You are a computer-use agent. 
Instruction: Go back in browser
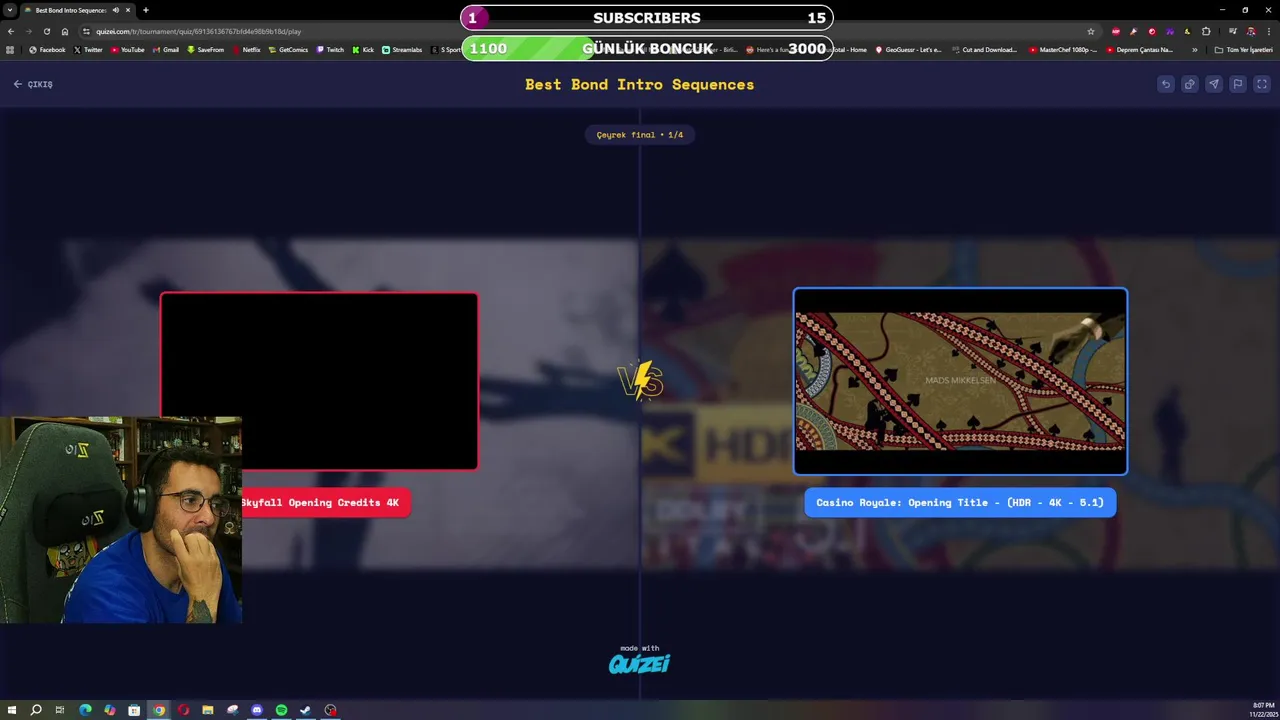[x=11, y=31]
